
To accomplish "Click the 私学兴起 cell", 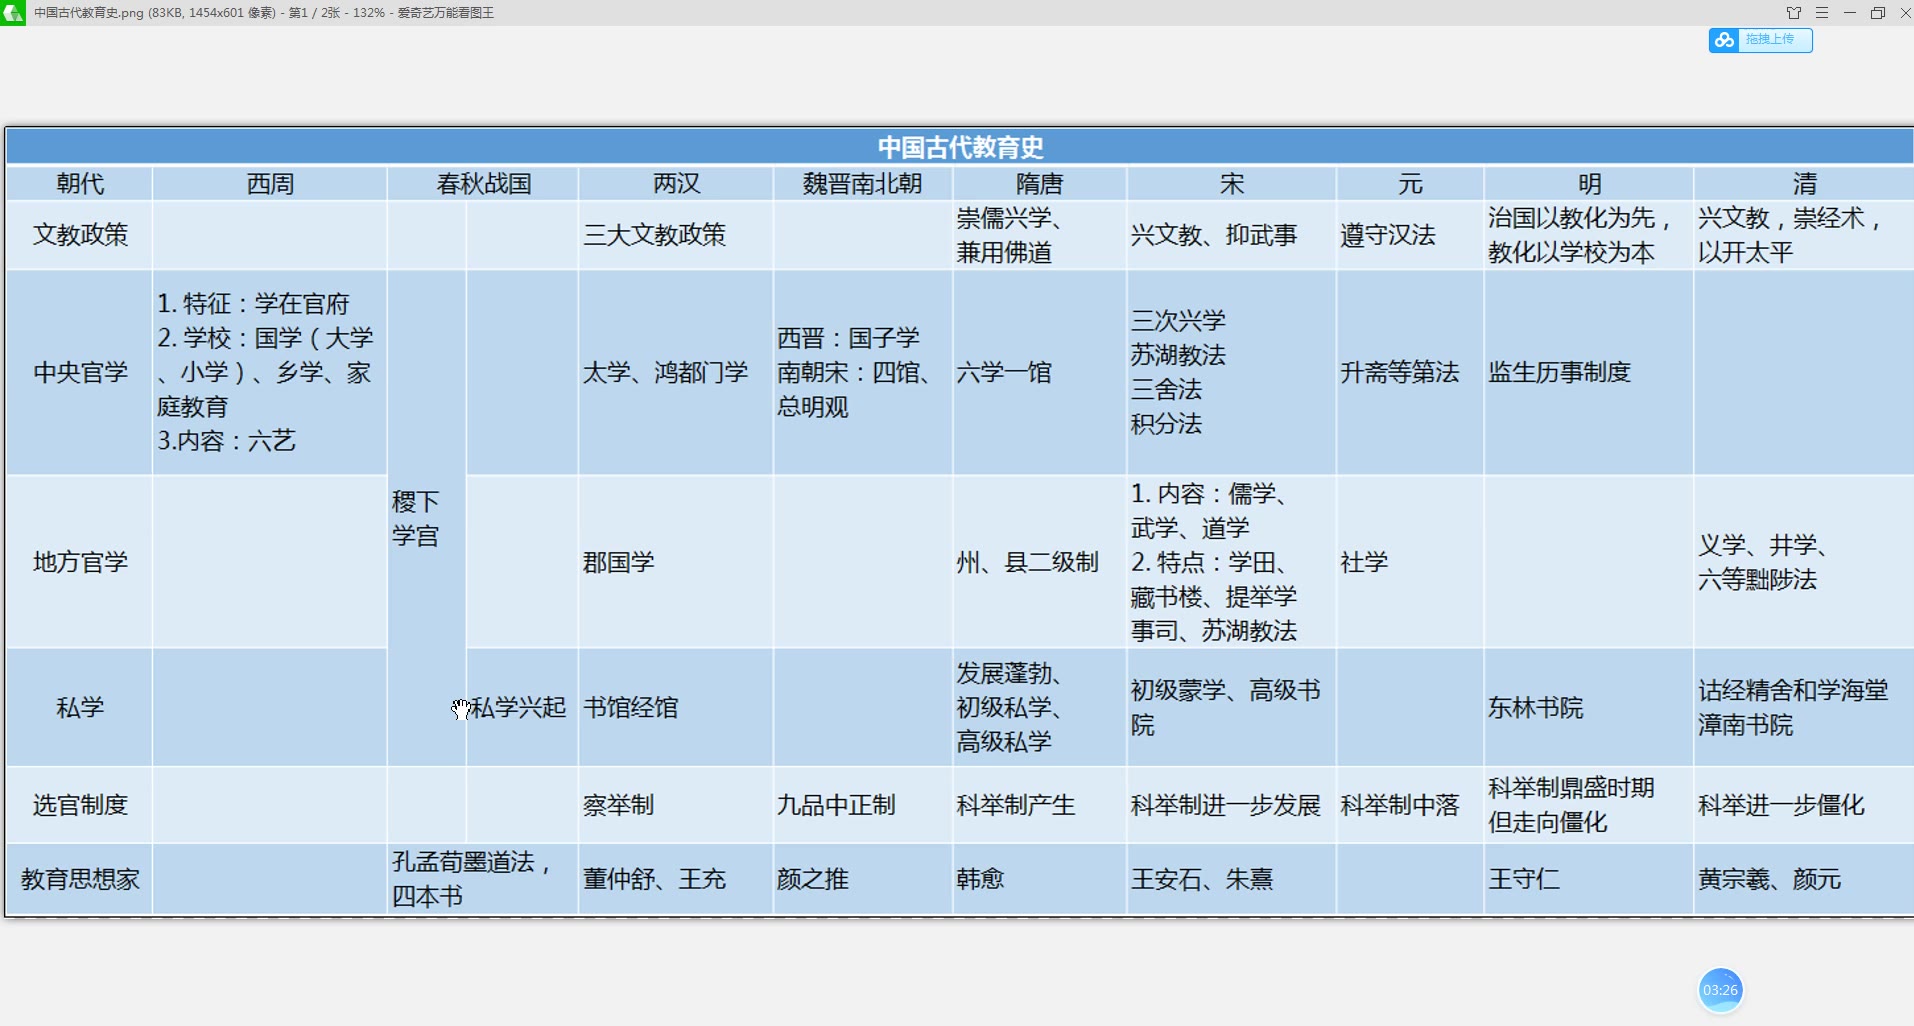I will click(522, 707).
